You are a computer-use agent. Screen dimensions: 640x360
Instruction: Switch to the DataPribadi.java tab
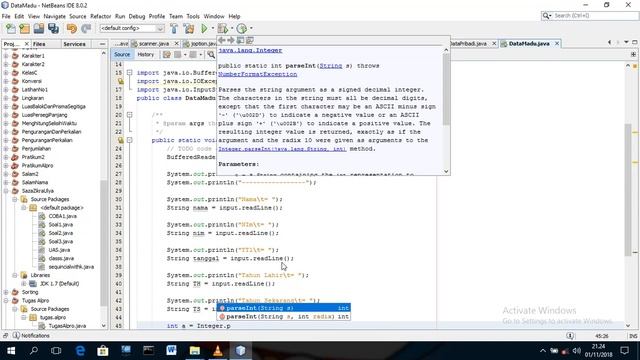(468, 43)
